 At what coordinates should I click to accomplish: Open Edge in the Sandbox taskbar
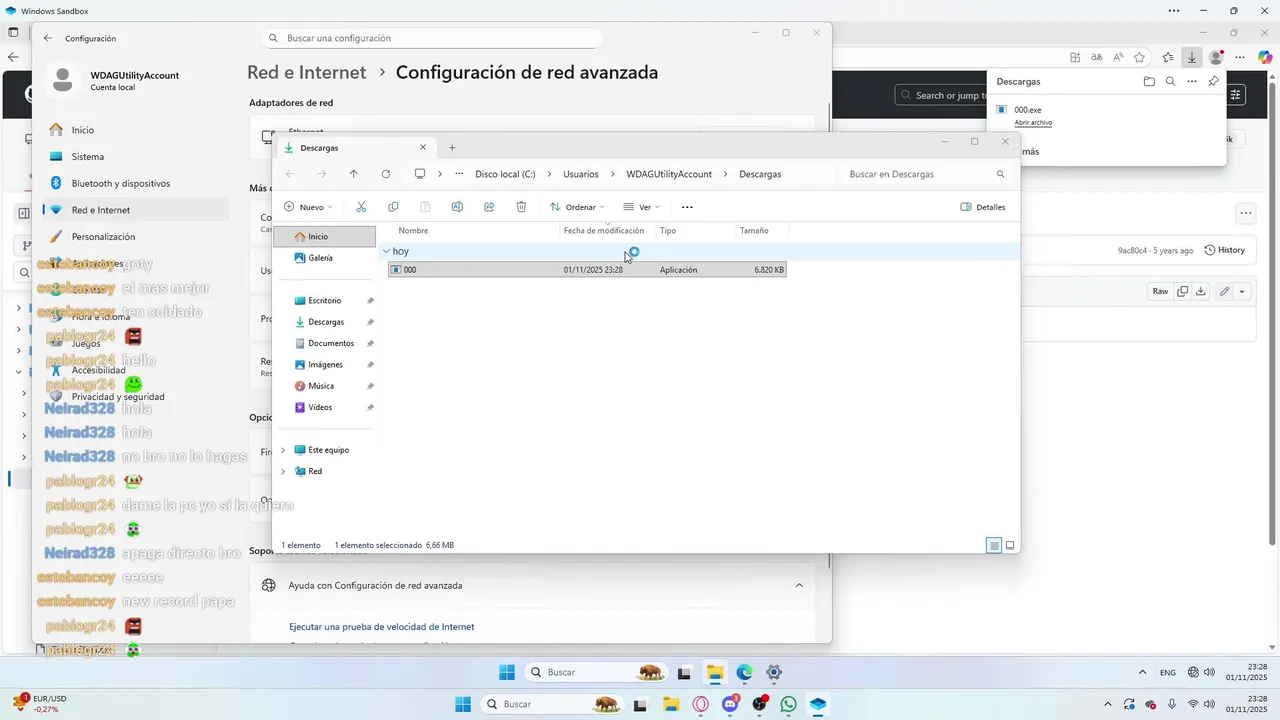(x=744, y=672)
